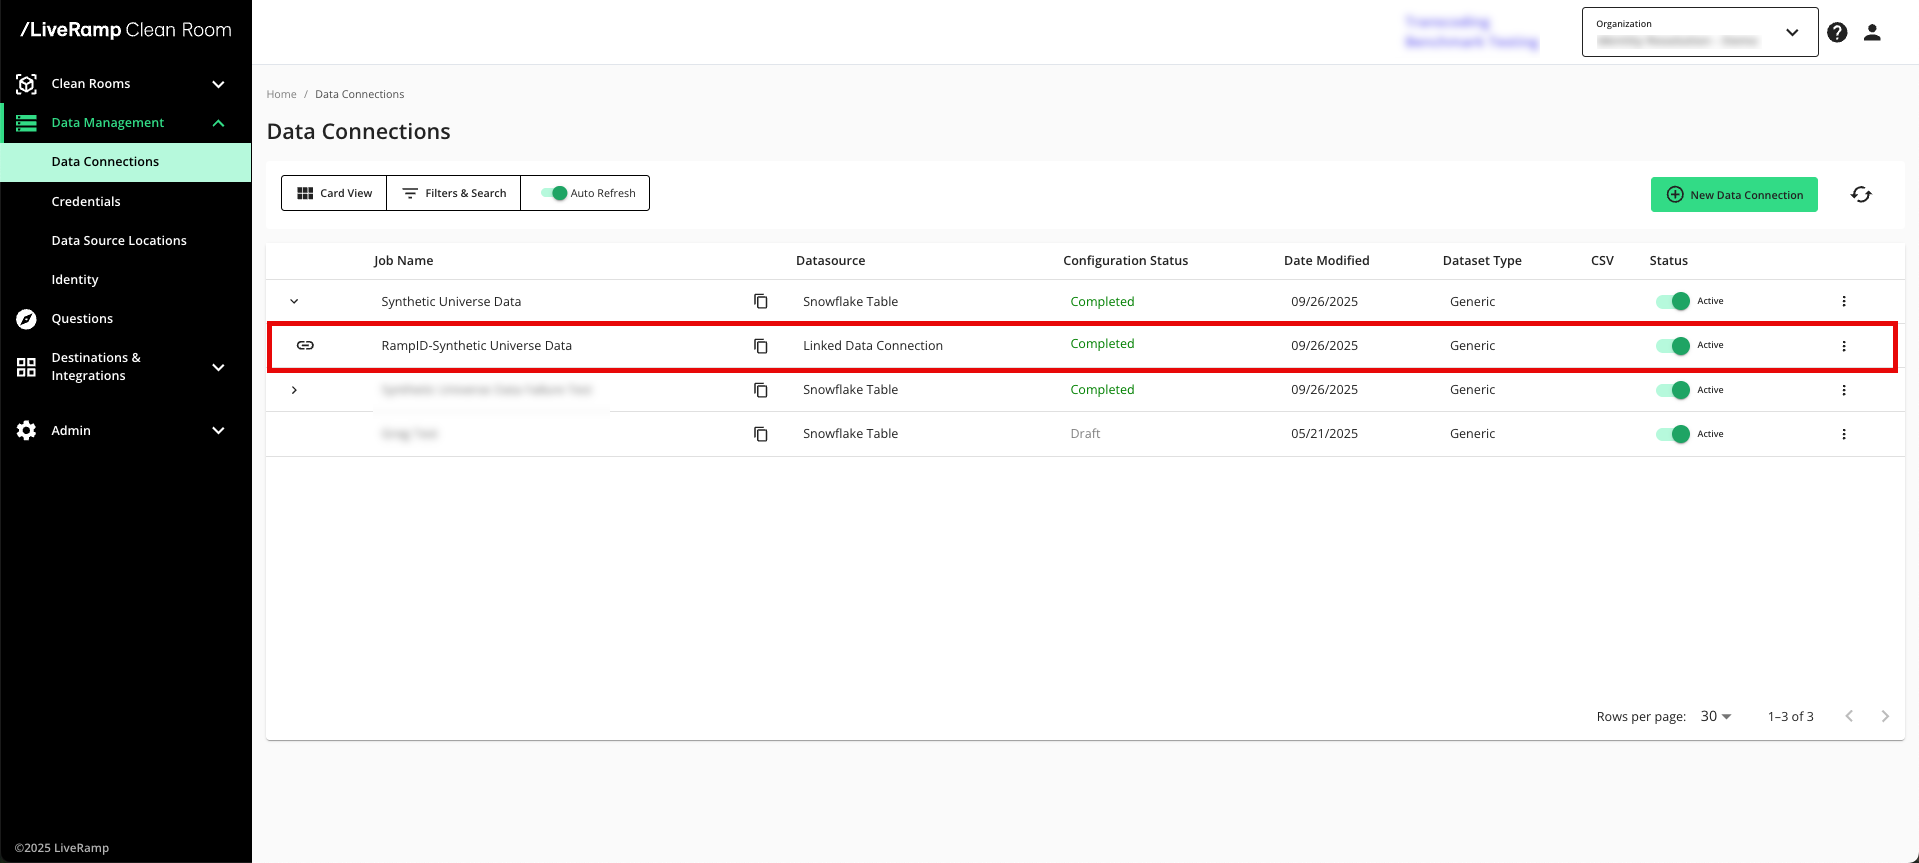
Task: Disable Active status for Synthetic Universe Data
Action: (1673, 301)
